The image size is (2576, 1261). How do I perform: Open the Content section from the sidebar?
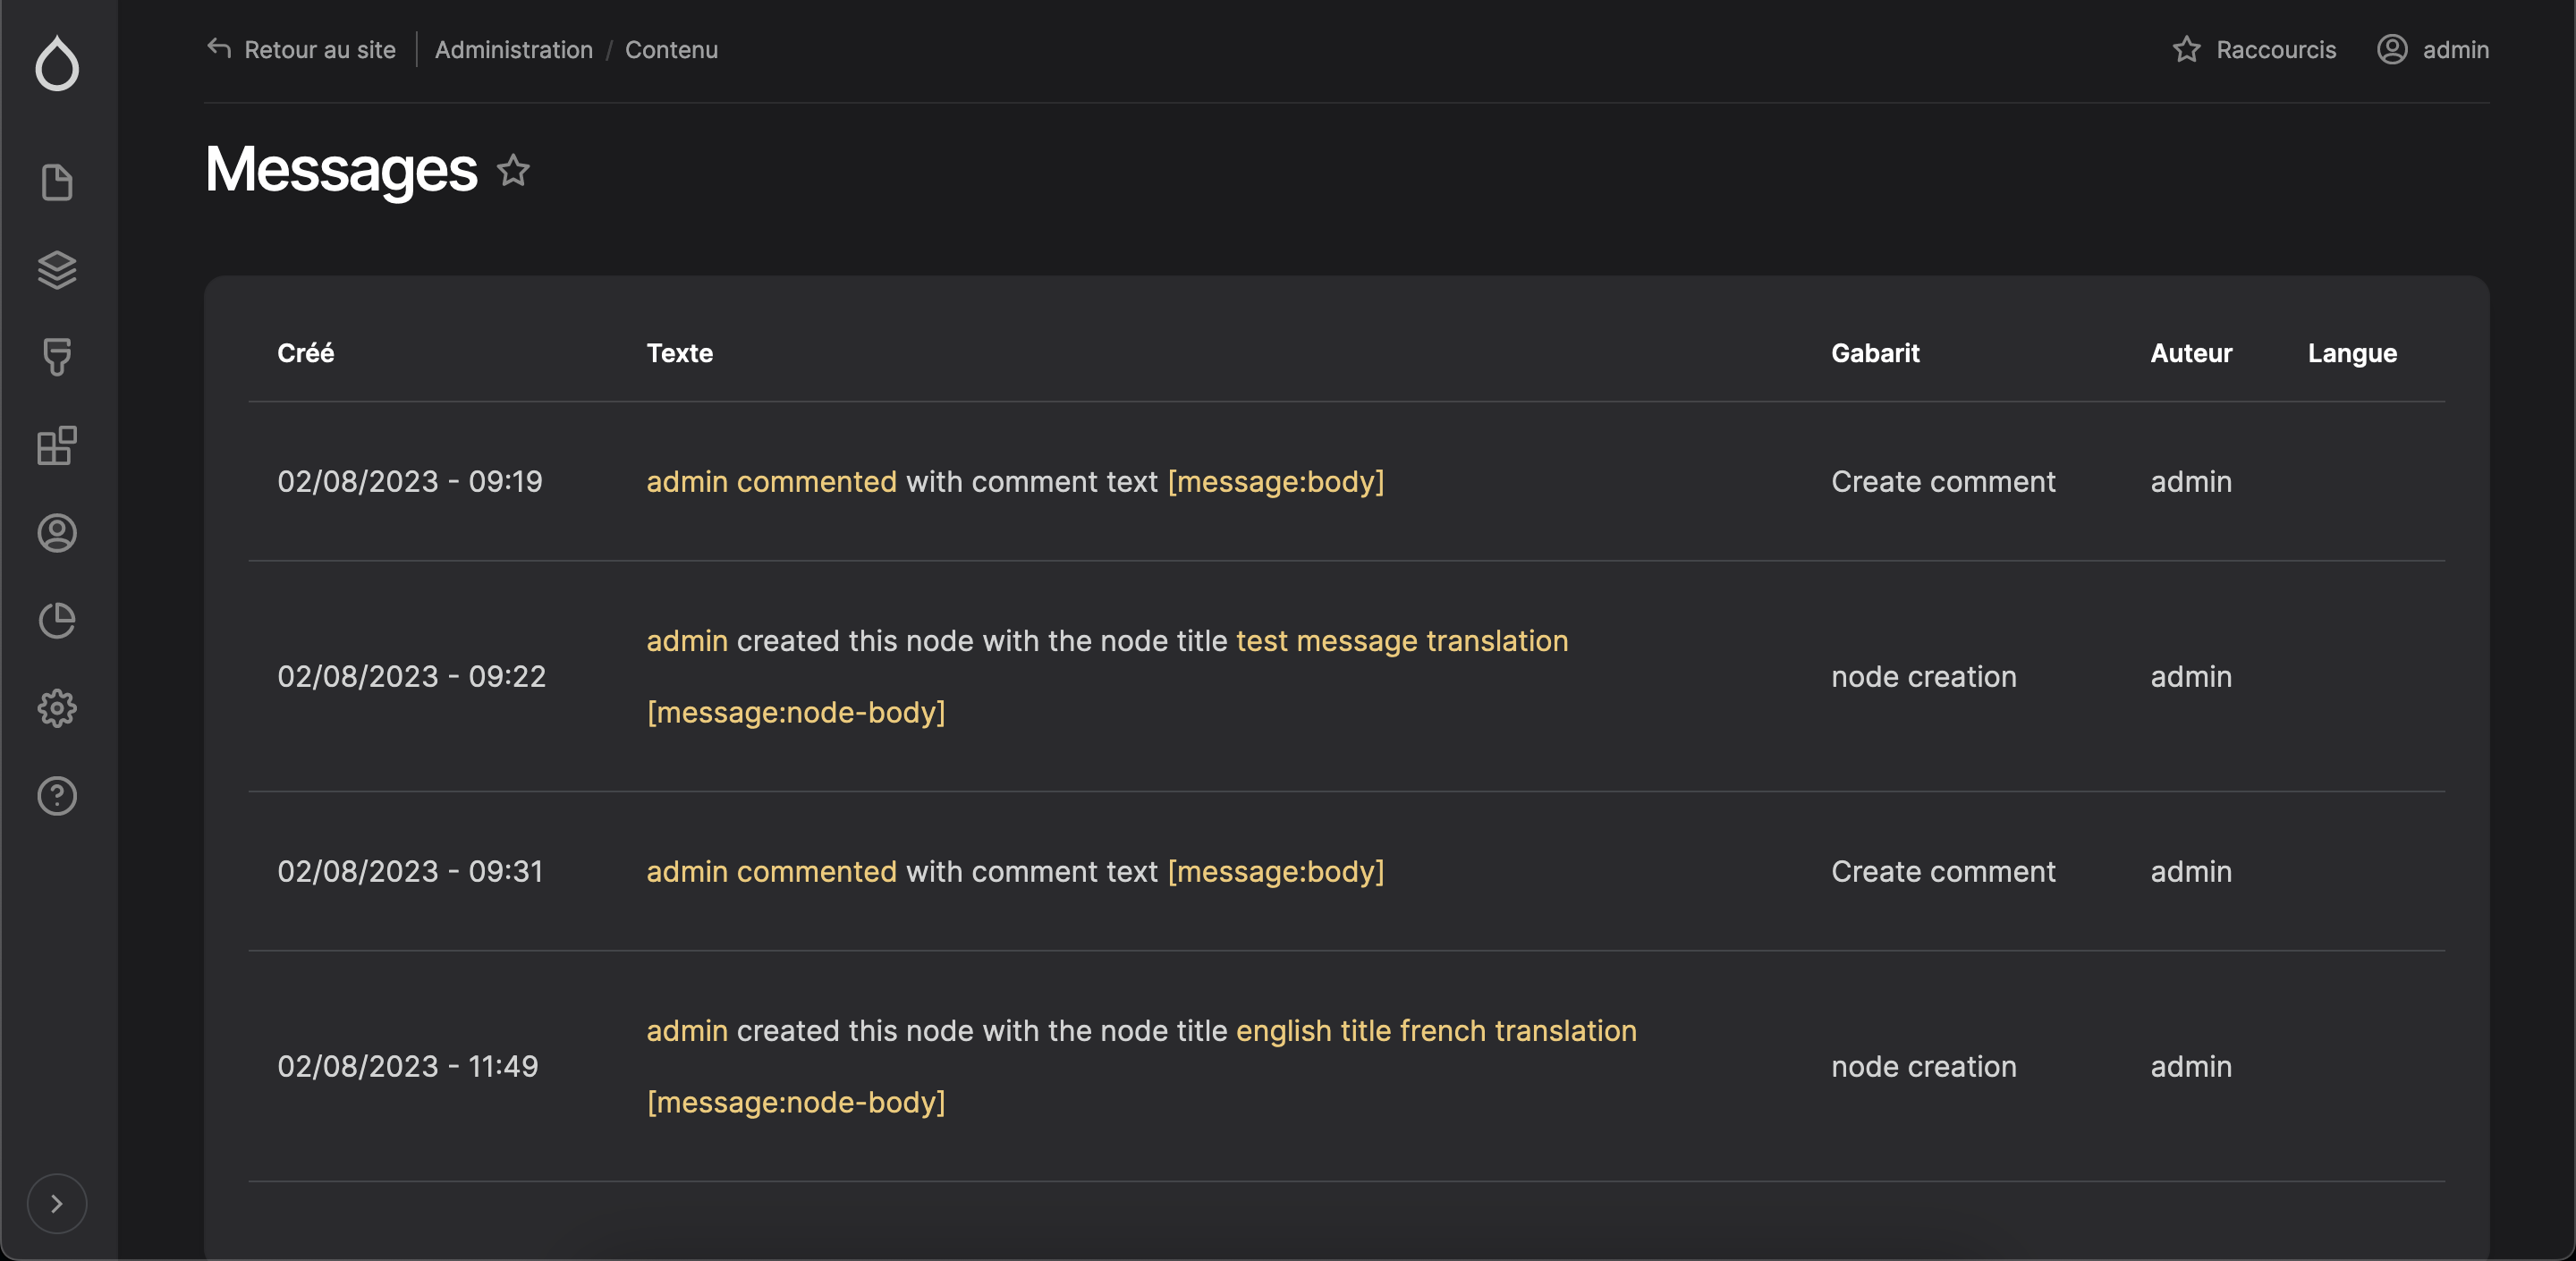click(x=57, y=182)
